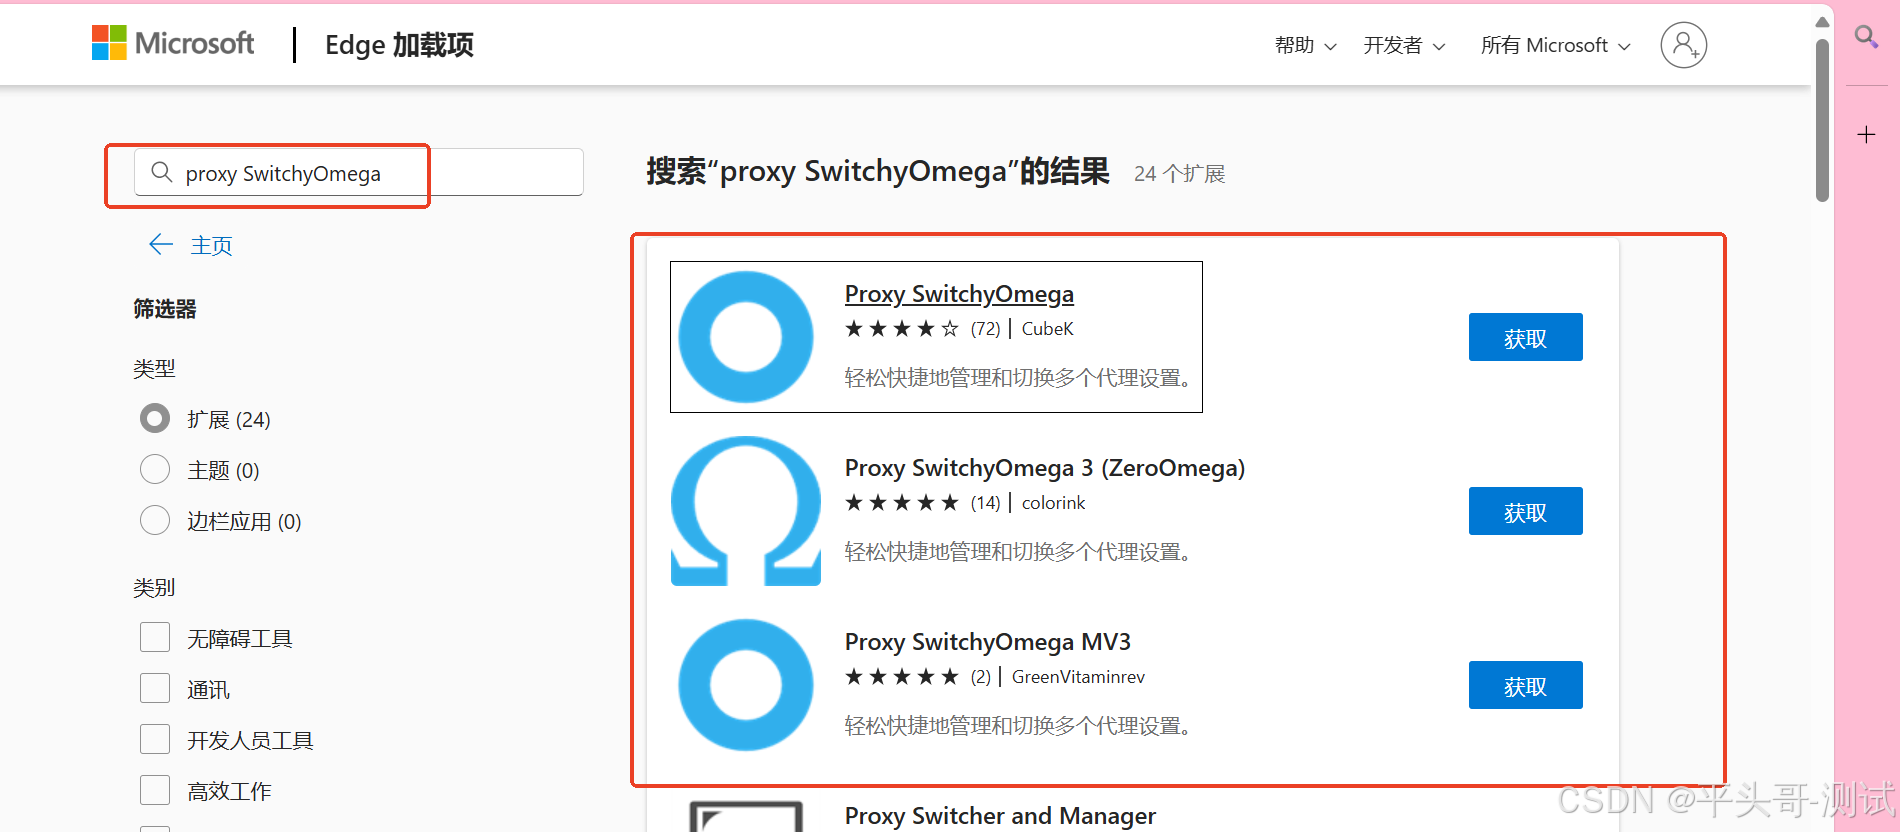Open the user sign-in profile icon
Screen dimensions: 1900x832
tap(1683, 45)
